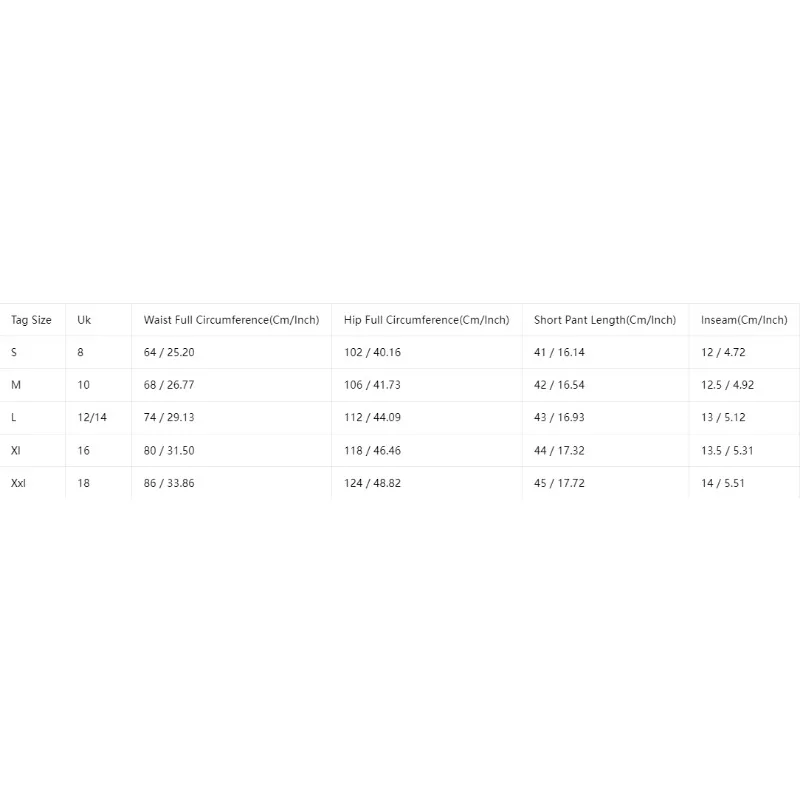Select the M tag size cell
800x800 pixels.
pos(16,385)
